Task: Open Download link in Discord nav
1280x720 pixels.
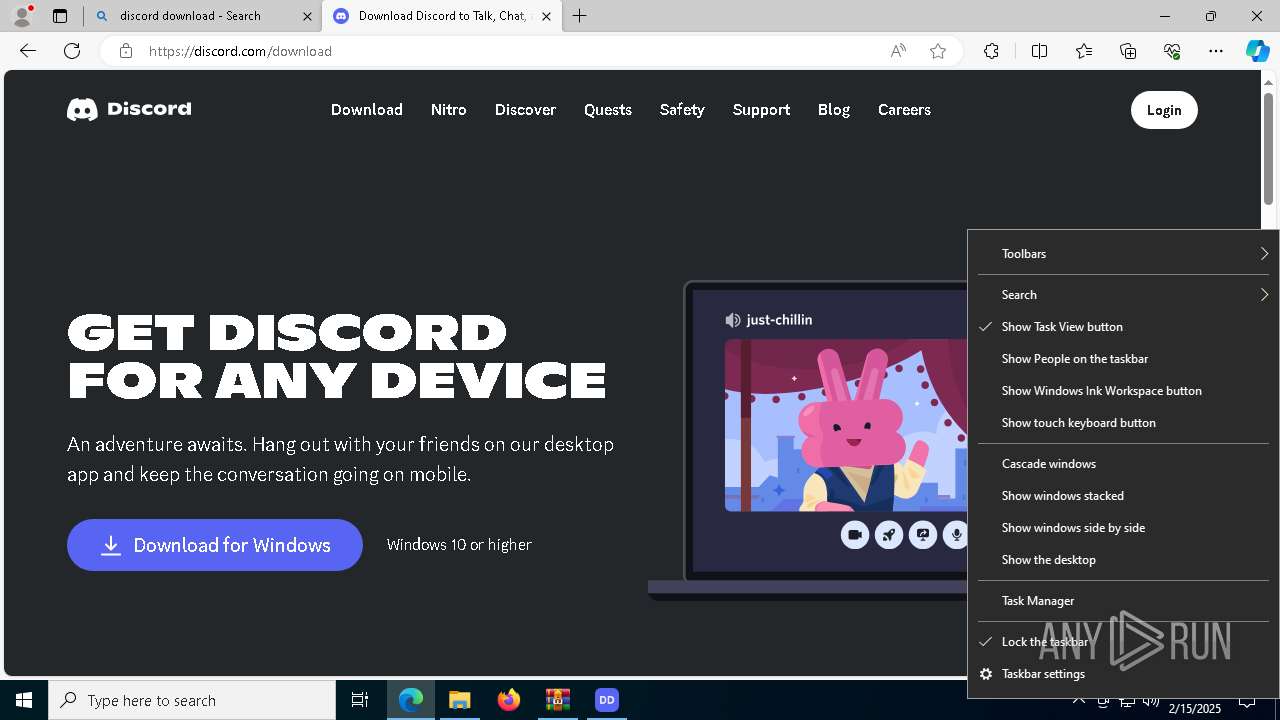Action: 367,110
